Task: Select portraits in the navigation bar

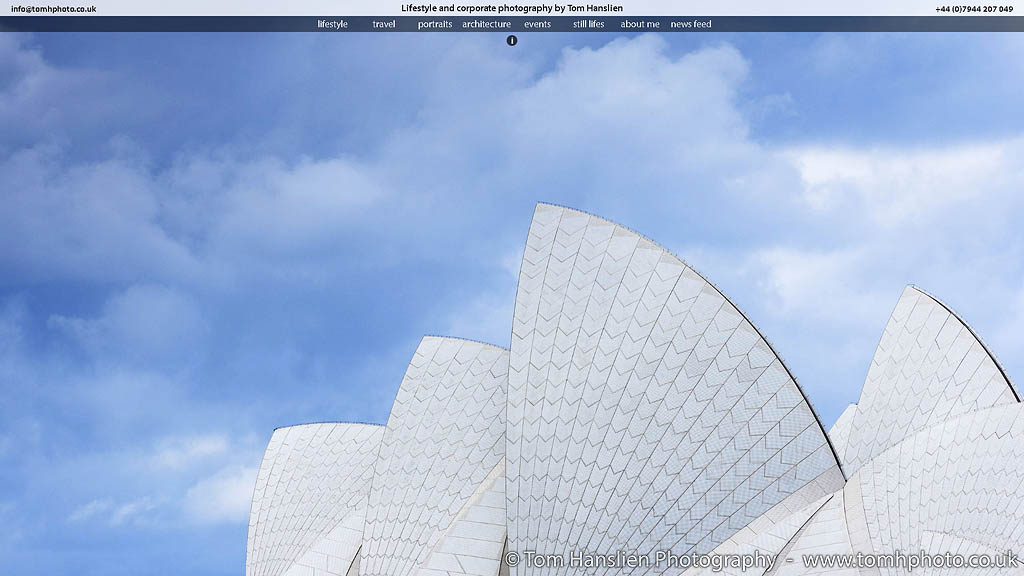Action: point(435,24)
